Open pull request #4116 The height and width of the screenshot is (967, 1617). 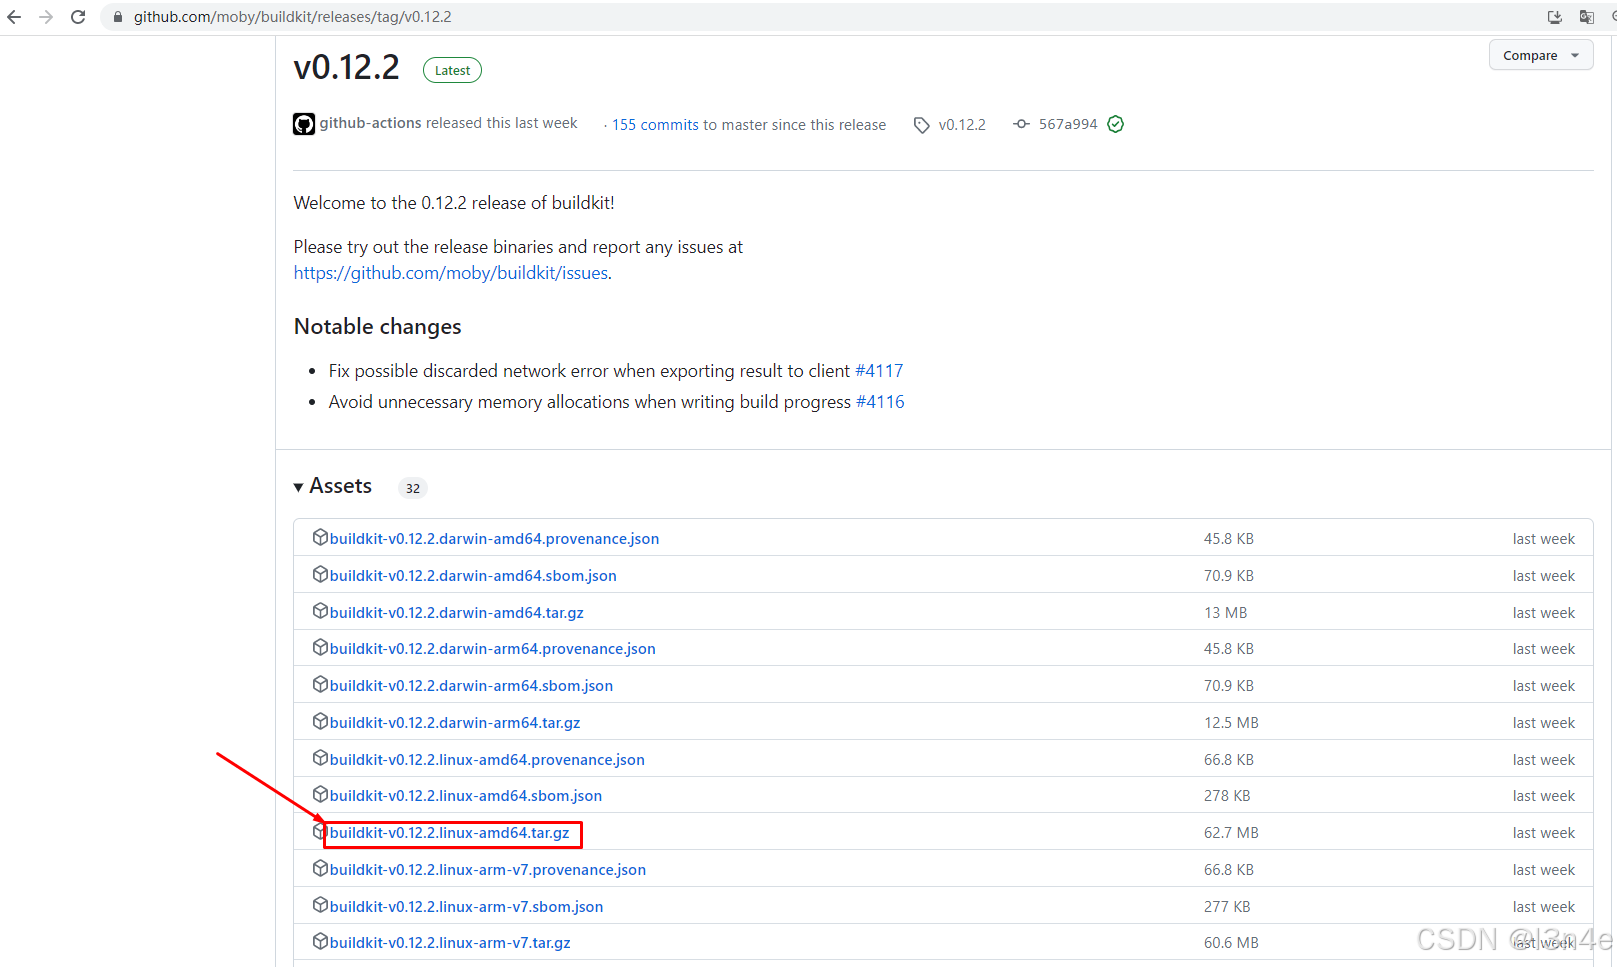click(880, 401)
